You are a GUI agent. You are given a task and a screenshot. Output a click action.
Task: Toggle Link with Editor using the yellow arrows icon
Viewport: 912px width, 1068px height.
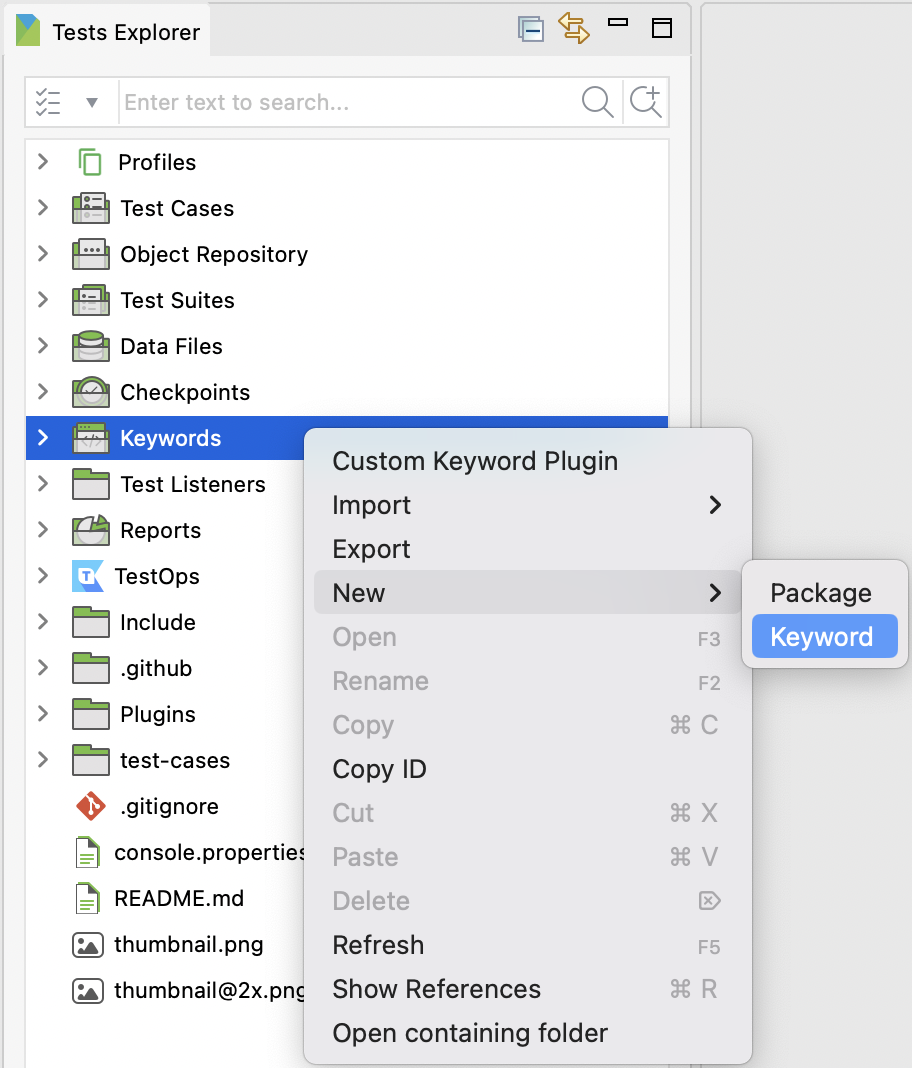(574, 29)
